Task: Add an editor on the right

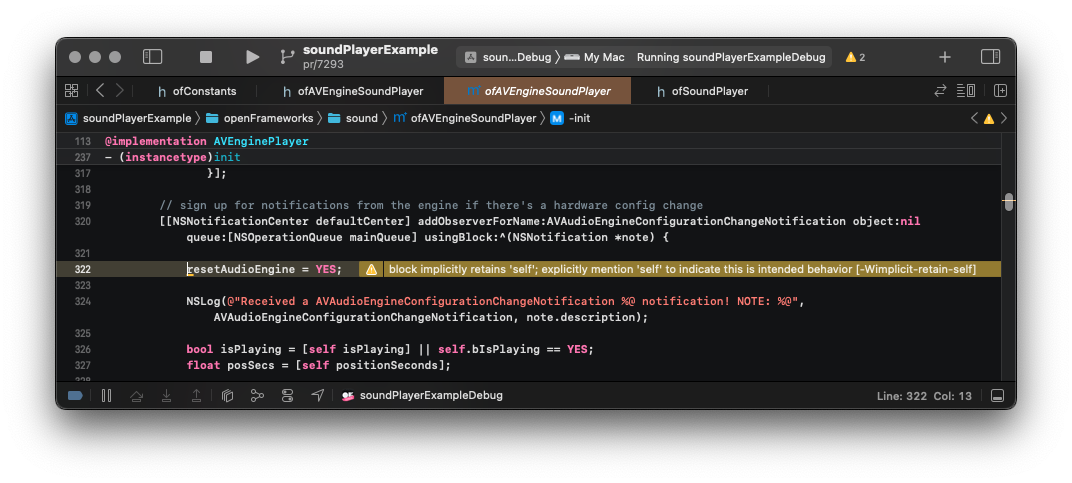Action: point(1000,90)
